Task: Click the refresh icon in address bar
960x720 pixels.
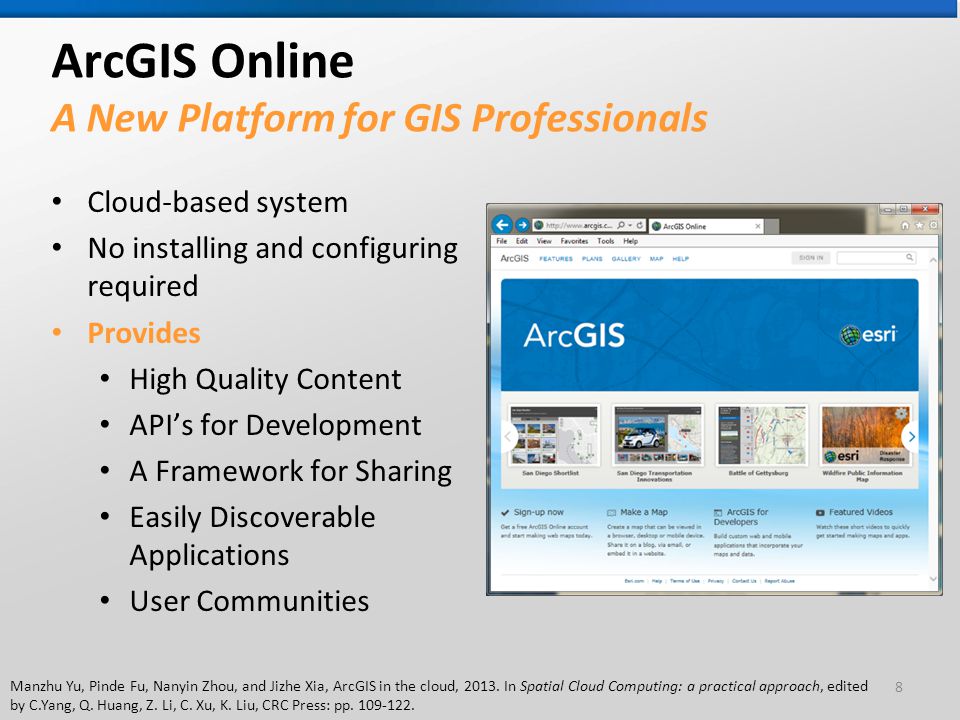Action: pyautogui.click(x=640, y=225)
